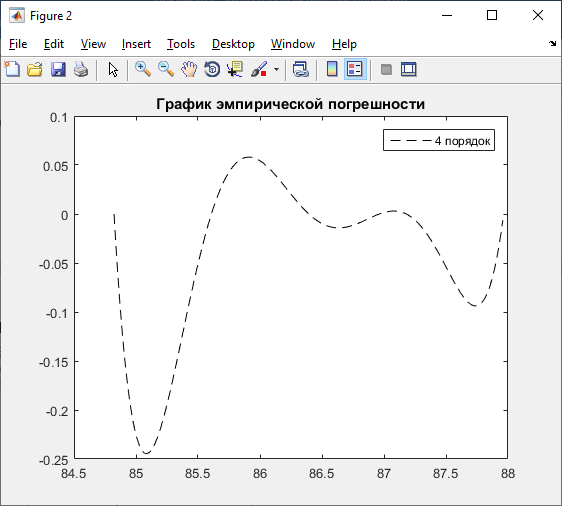
Task: Insert Colorbar using toolbar icon
Action: click(332, 69)
